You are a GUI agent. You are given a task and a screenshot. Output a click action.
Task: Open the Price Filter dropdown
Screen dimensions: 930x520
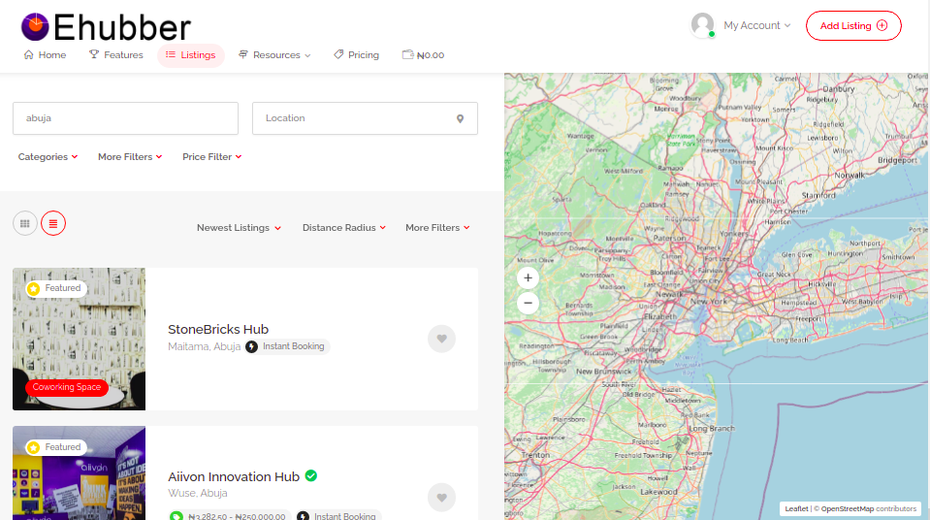tap(212, 157)
